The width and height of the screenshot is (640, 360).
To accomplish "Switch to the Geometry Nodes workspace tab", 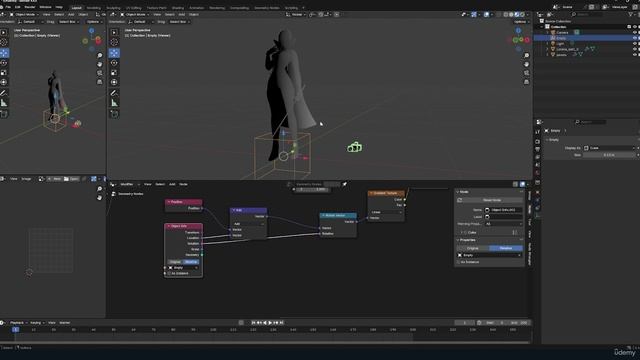I will tap(267, 8).
